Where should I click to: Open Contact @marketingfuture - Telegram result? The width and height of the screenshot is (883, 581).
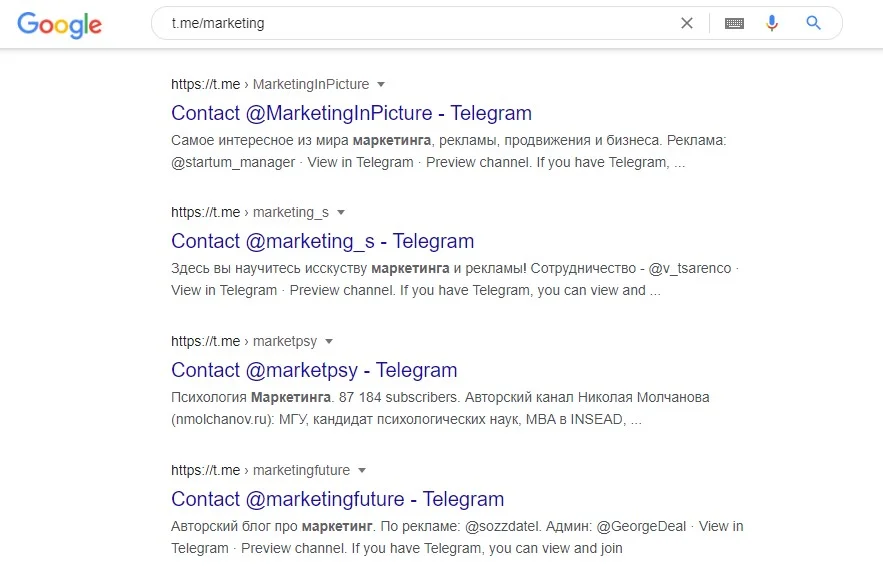click(x=337, y=499)
